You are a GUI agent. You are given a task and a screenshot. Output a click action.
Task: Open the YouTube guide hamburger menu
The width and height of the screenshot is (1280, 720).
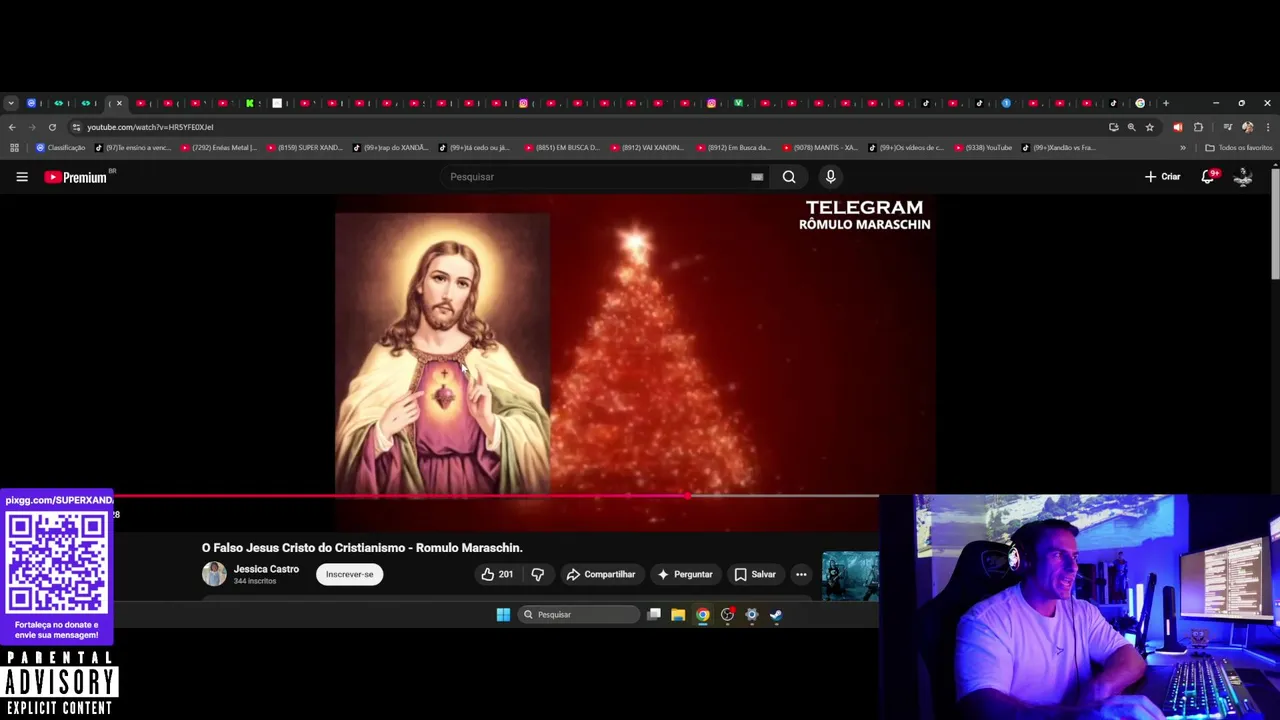[x=22, y=177]
